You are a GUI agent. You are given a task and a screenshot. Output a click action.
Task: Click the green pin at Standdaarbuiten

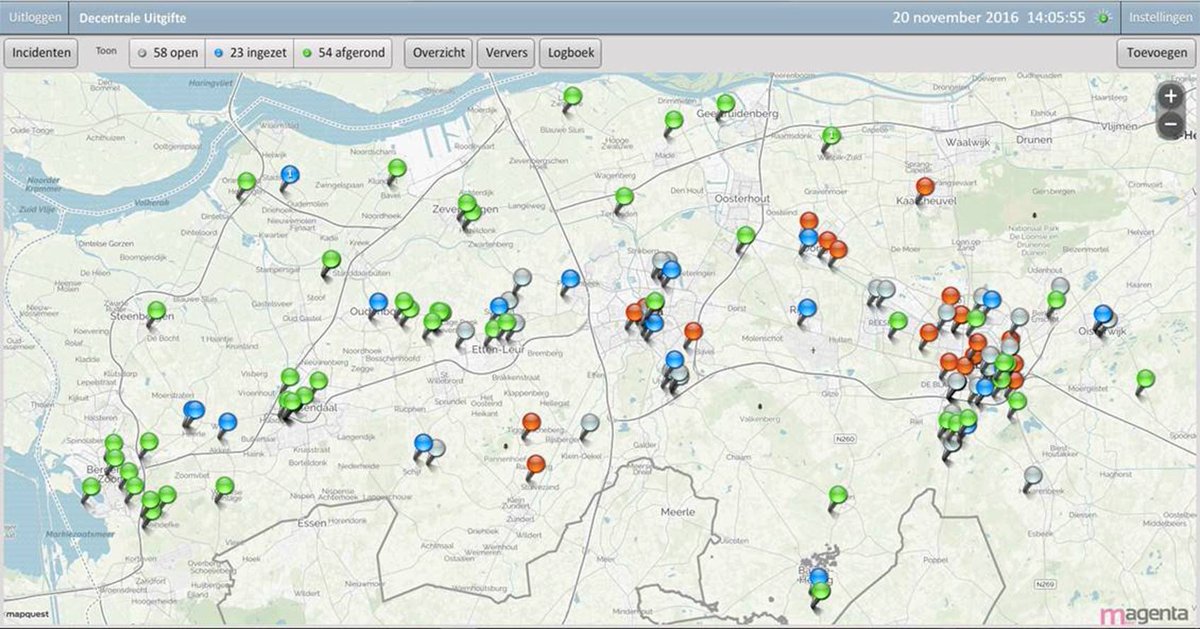point(331,260)
